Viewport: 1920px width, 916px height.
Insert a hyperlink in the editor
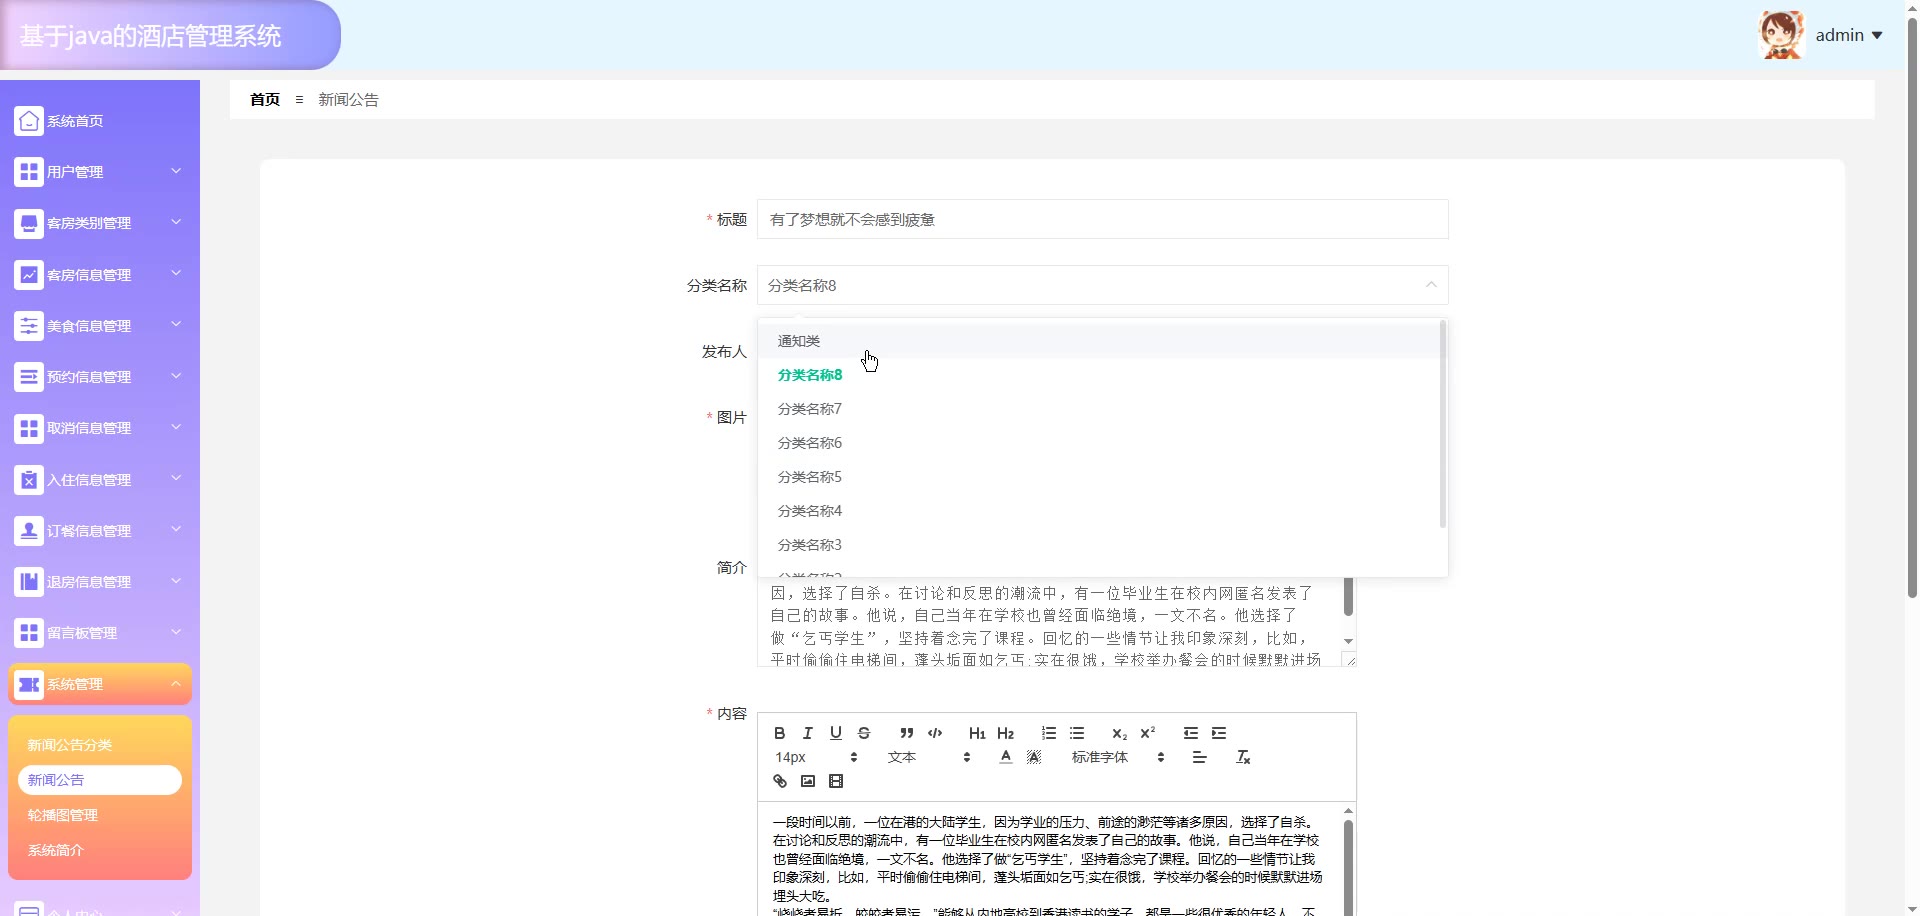click(780, 781)
